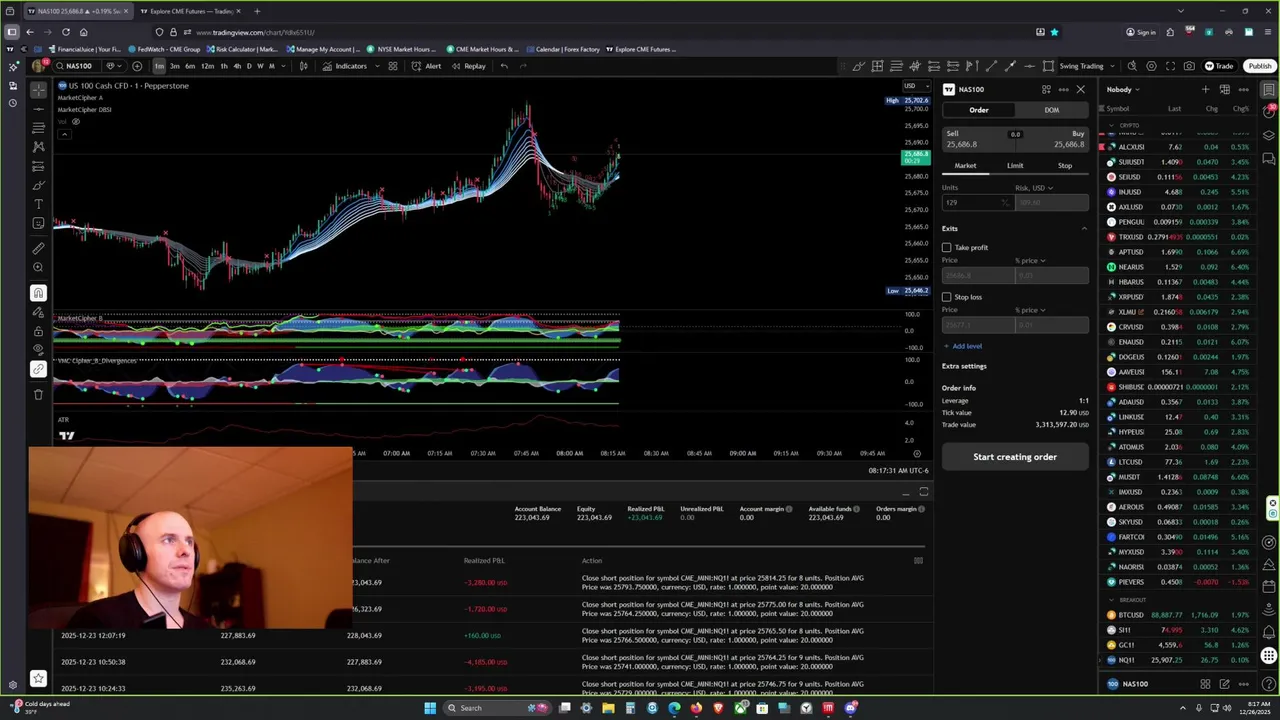Add symbol to watchlist plus icon
1280x720 pixels.
pyautogui.click(x=1205, y=90)
